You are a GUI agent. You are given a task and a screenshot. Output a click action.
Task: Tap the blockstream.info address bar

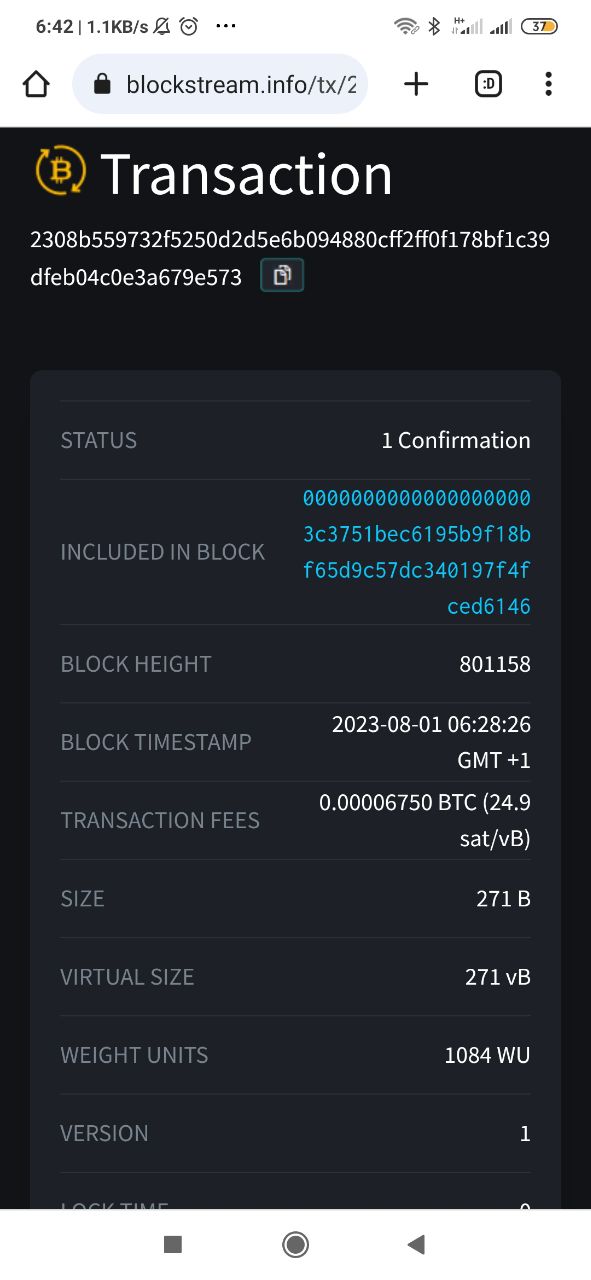pyautogui.click(x=221, y=84)
